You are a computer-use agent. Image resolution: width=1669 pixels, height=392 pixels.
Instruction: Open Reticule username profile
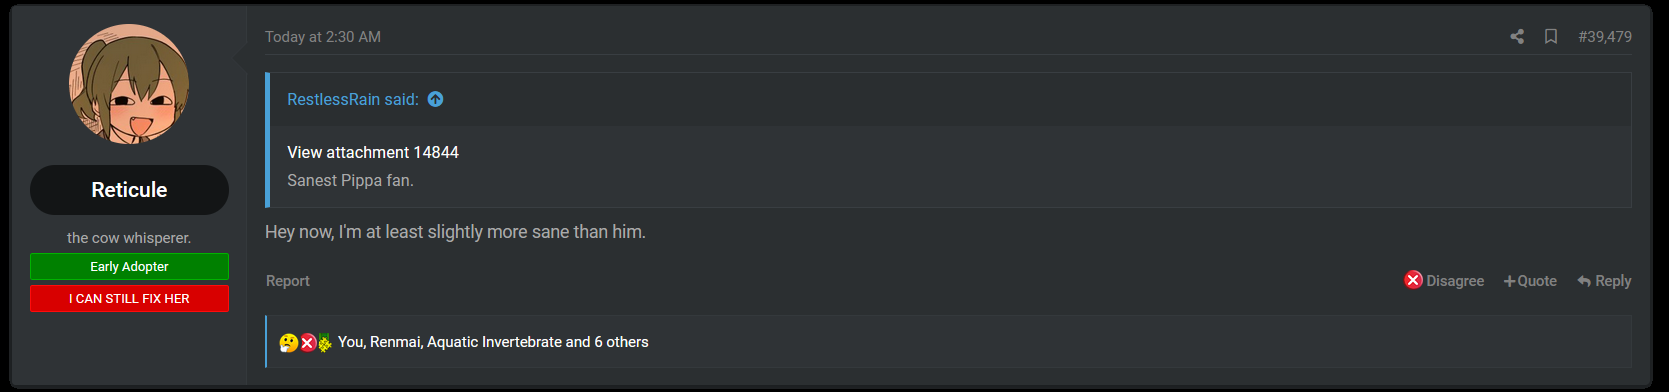[129, 190]
